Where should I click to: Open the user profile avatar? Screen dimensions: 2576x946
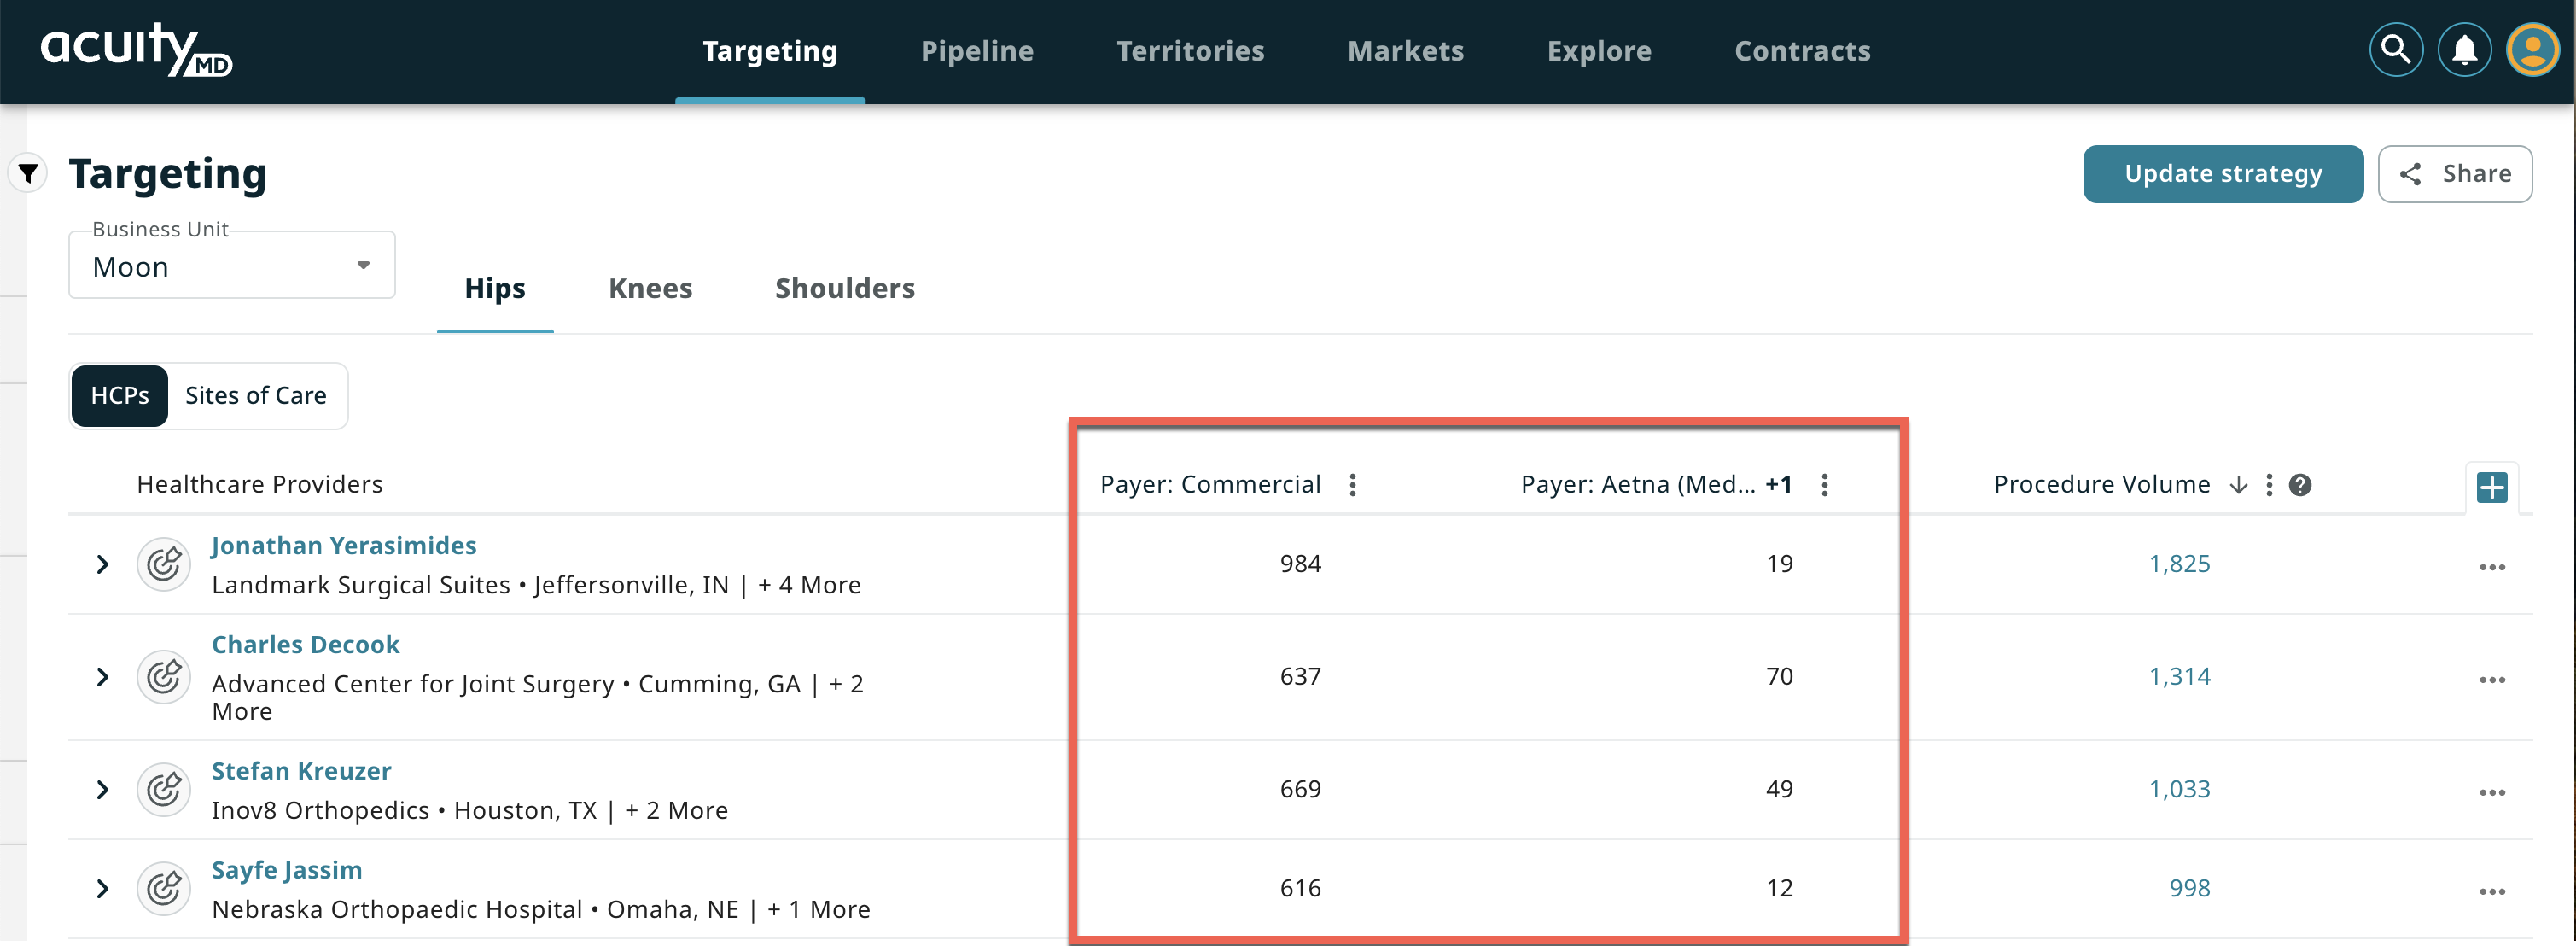(2532, 50)
